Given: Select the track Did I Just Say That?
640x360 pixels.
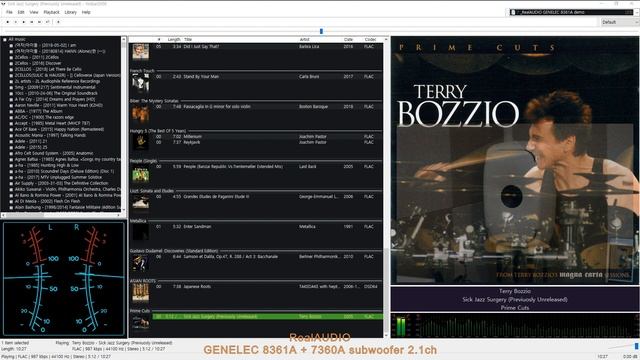Looking at the screenshot, I should coord(267,47).
